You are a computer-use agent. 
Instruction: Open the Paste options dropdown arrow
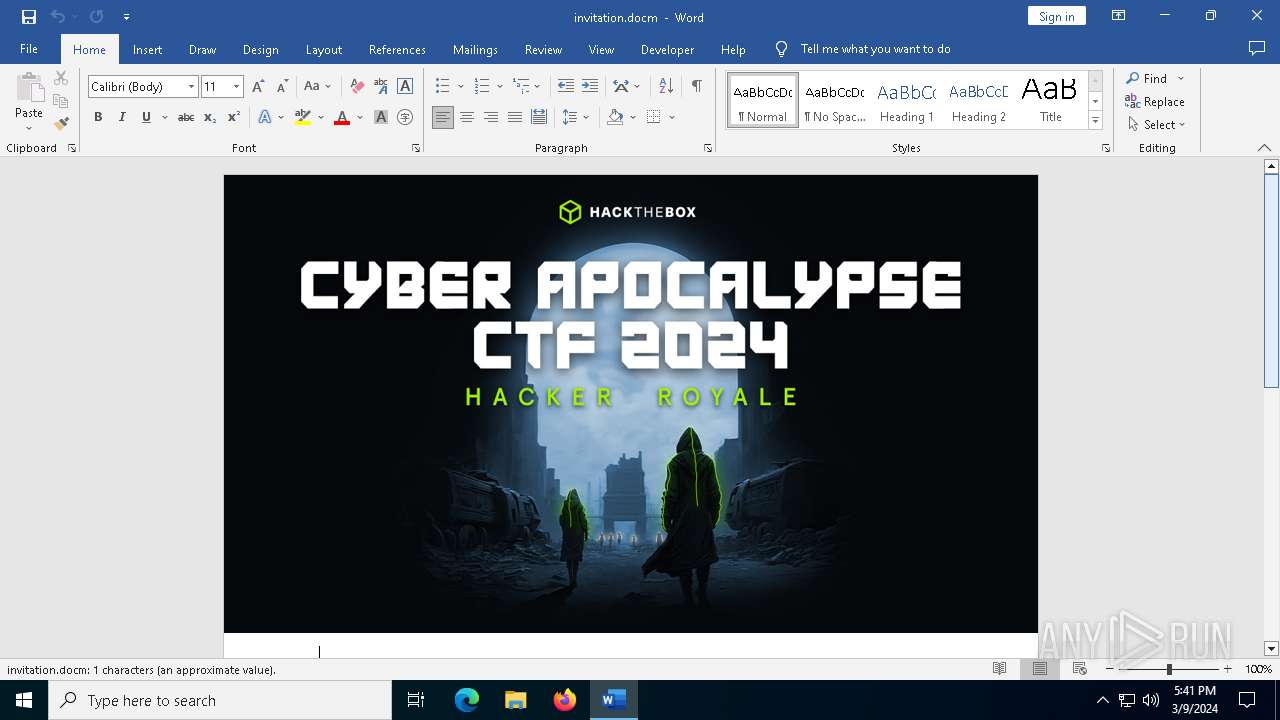pyautogui.click(x=29, y=128)
